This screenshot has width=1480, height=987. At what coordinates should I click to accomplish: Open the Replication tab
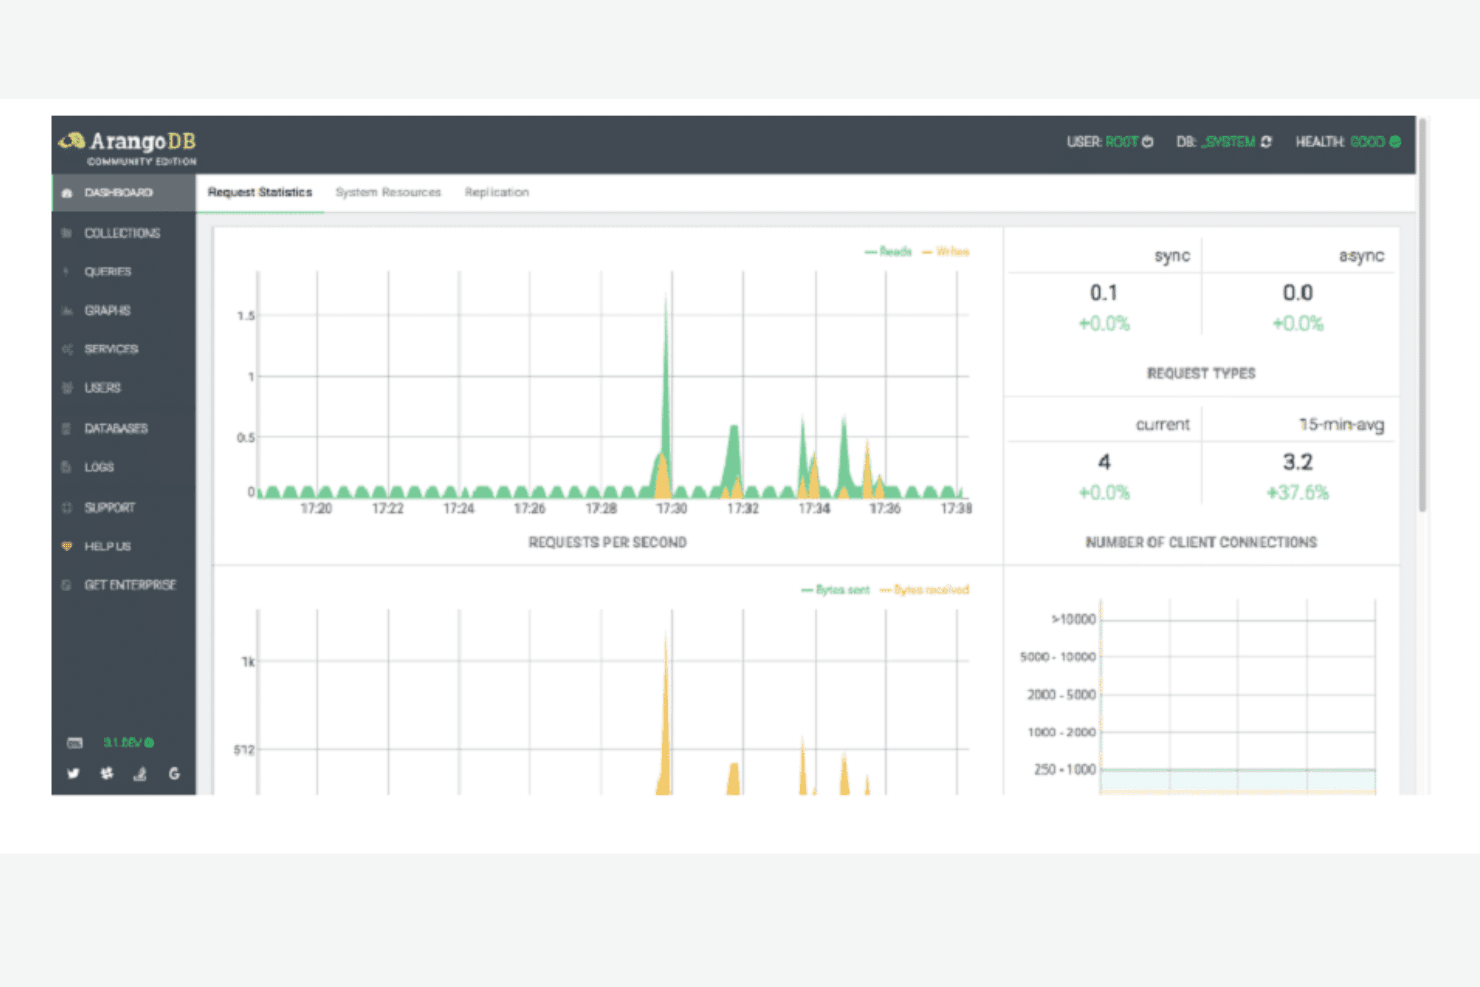[497, 192]
